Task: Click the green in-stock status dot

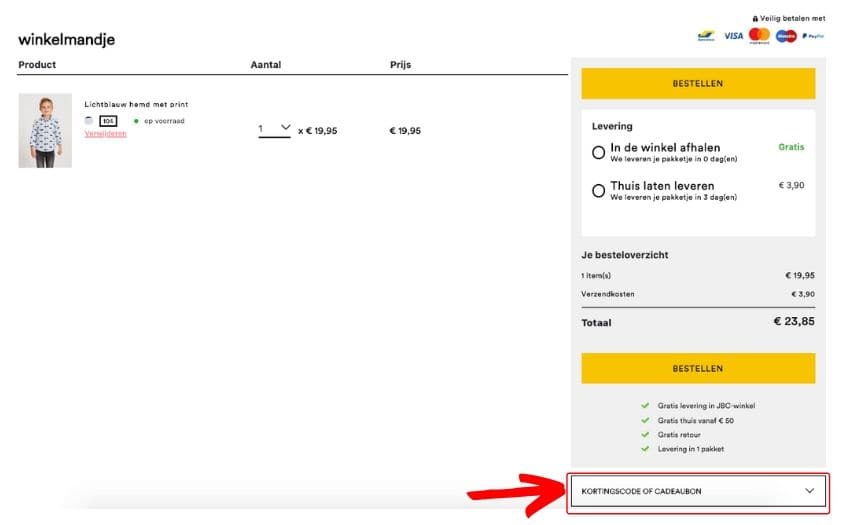Action: click(136, 121)
